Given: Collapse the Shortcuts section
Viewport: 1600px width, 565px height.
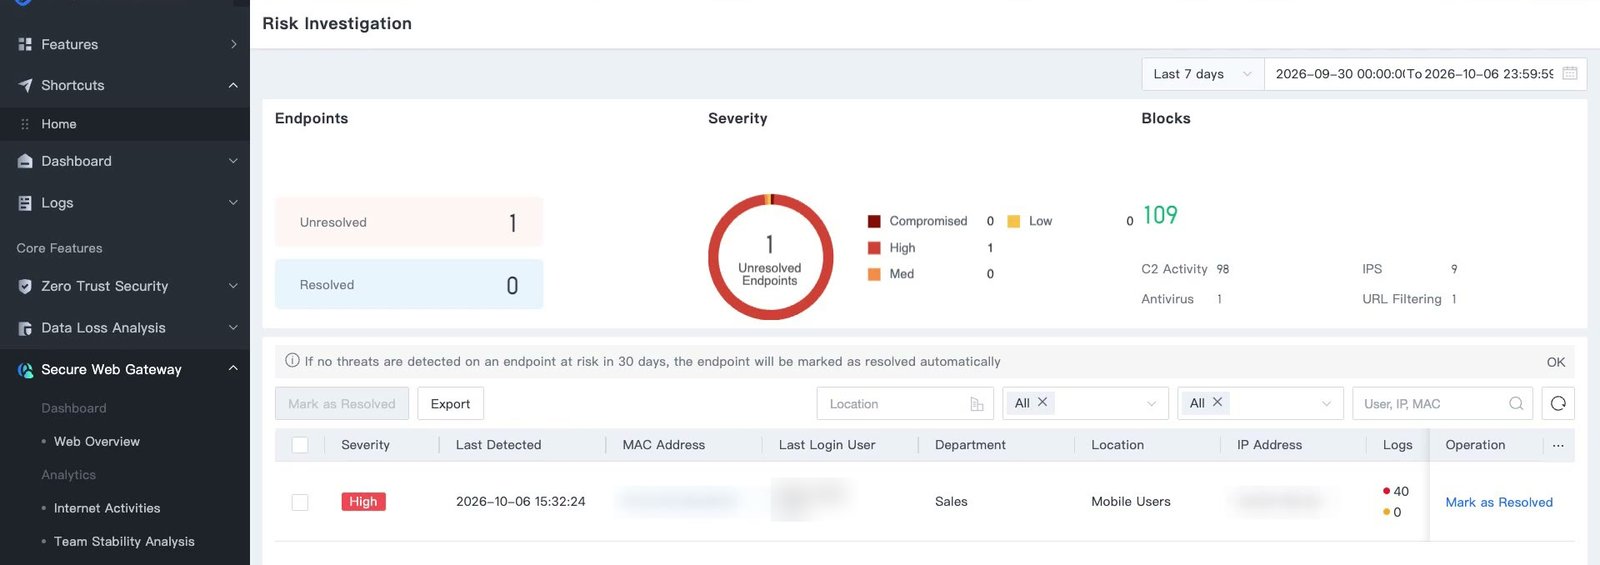Looking at the screenshot, I should pos(233,85).
